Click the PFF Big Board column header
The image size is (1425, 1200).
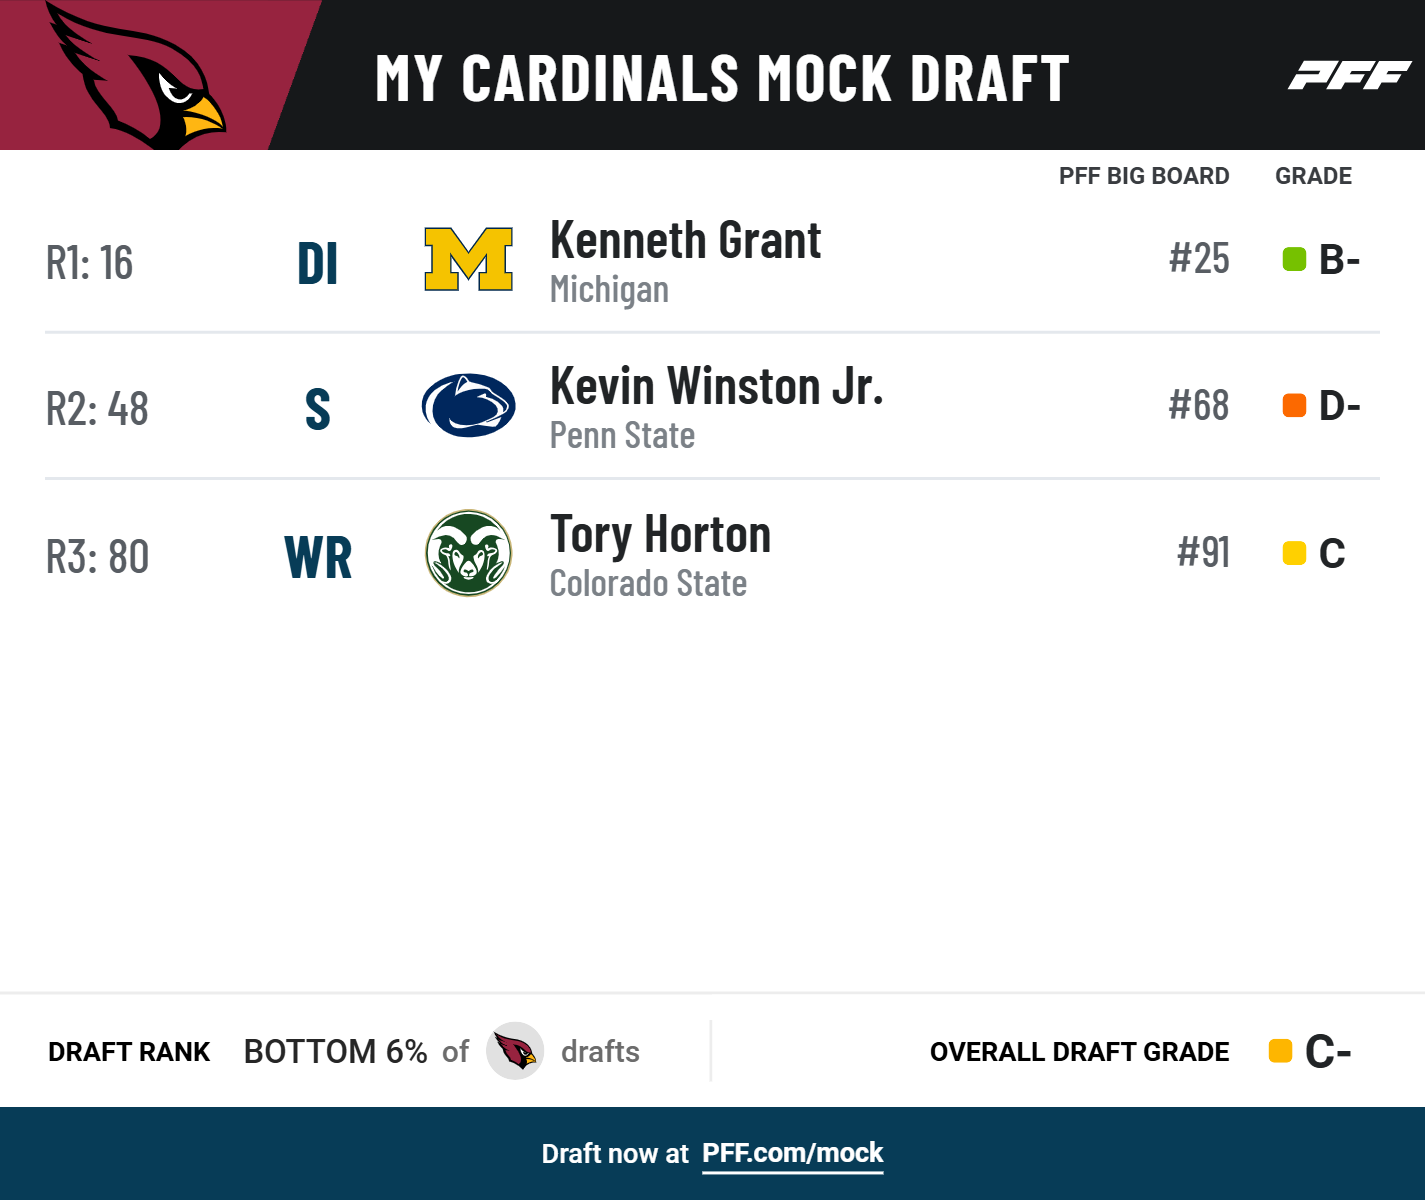1143,176
